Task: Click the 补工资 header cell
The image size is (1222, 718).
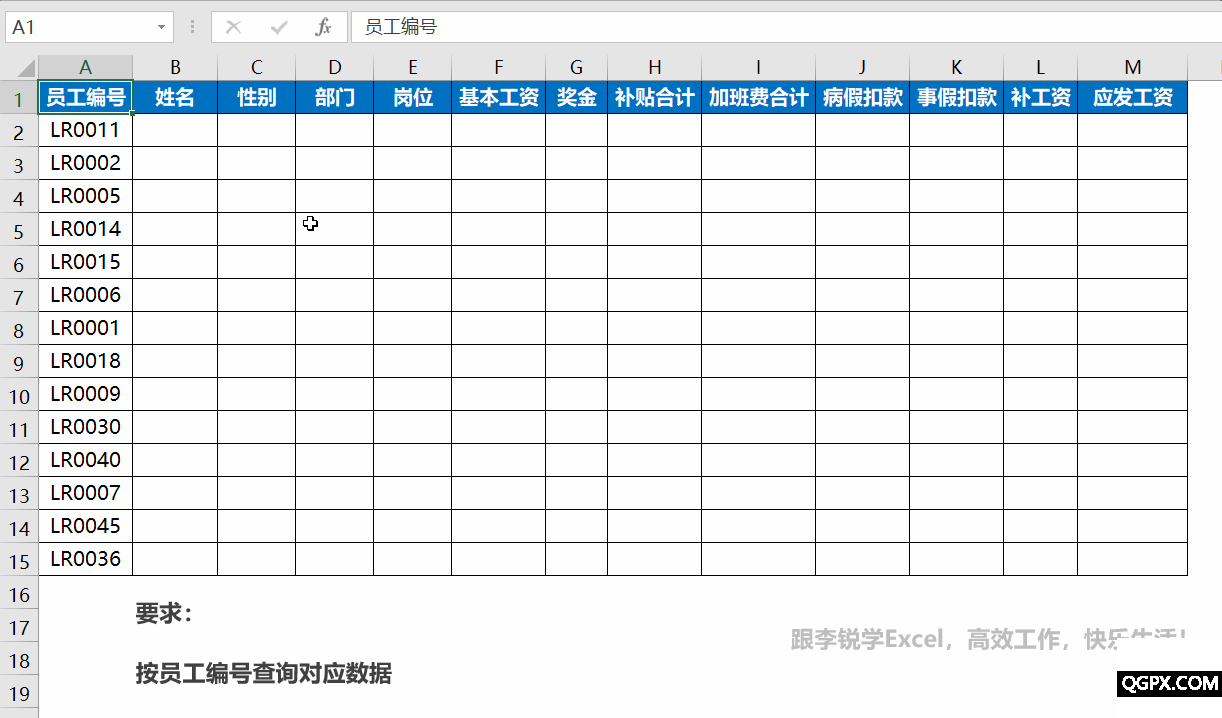Action: (x=1041, y=97)
